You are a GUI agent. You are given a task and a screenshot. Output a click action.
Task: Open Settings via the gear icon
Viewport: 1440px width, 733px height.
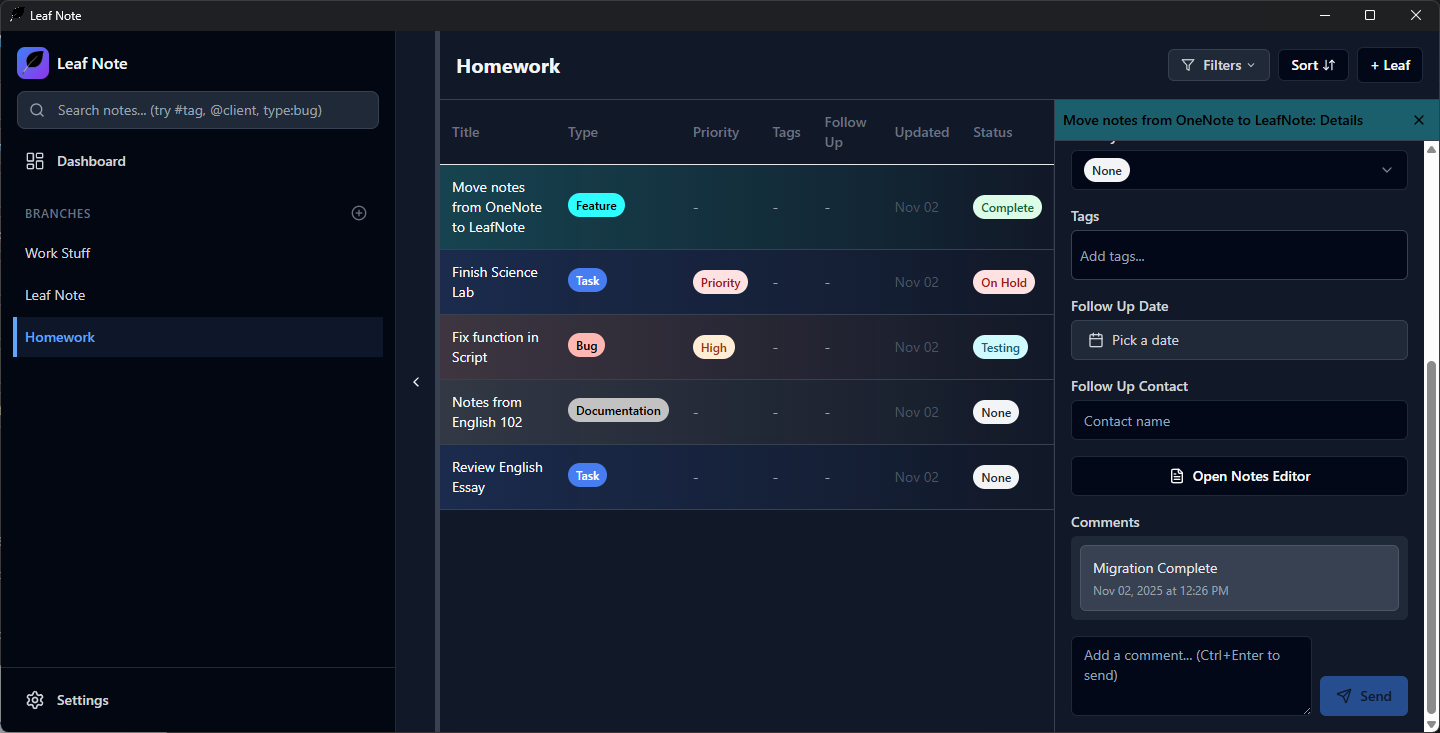click(x=35, y=700)
